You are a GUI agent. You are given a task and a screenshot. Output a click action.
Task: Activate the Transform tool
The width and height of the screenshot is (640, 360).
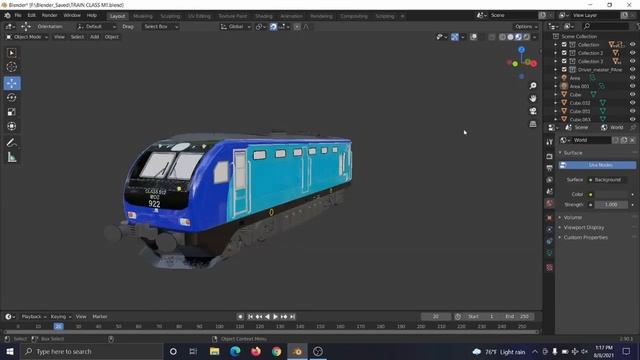click(11, 126)
